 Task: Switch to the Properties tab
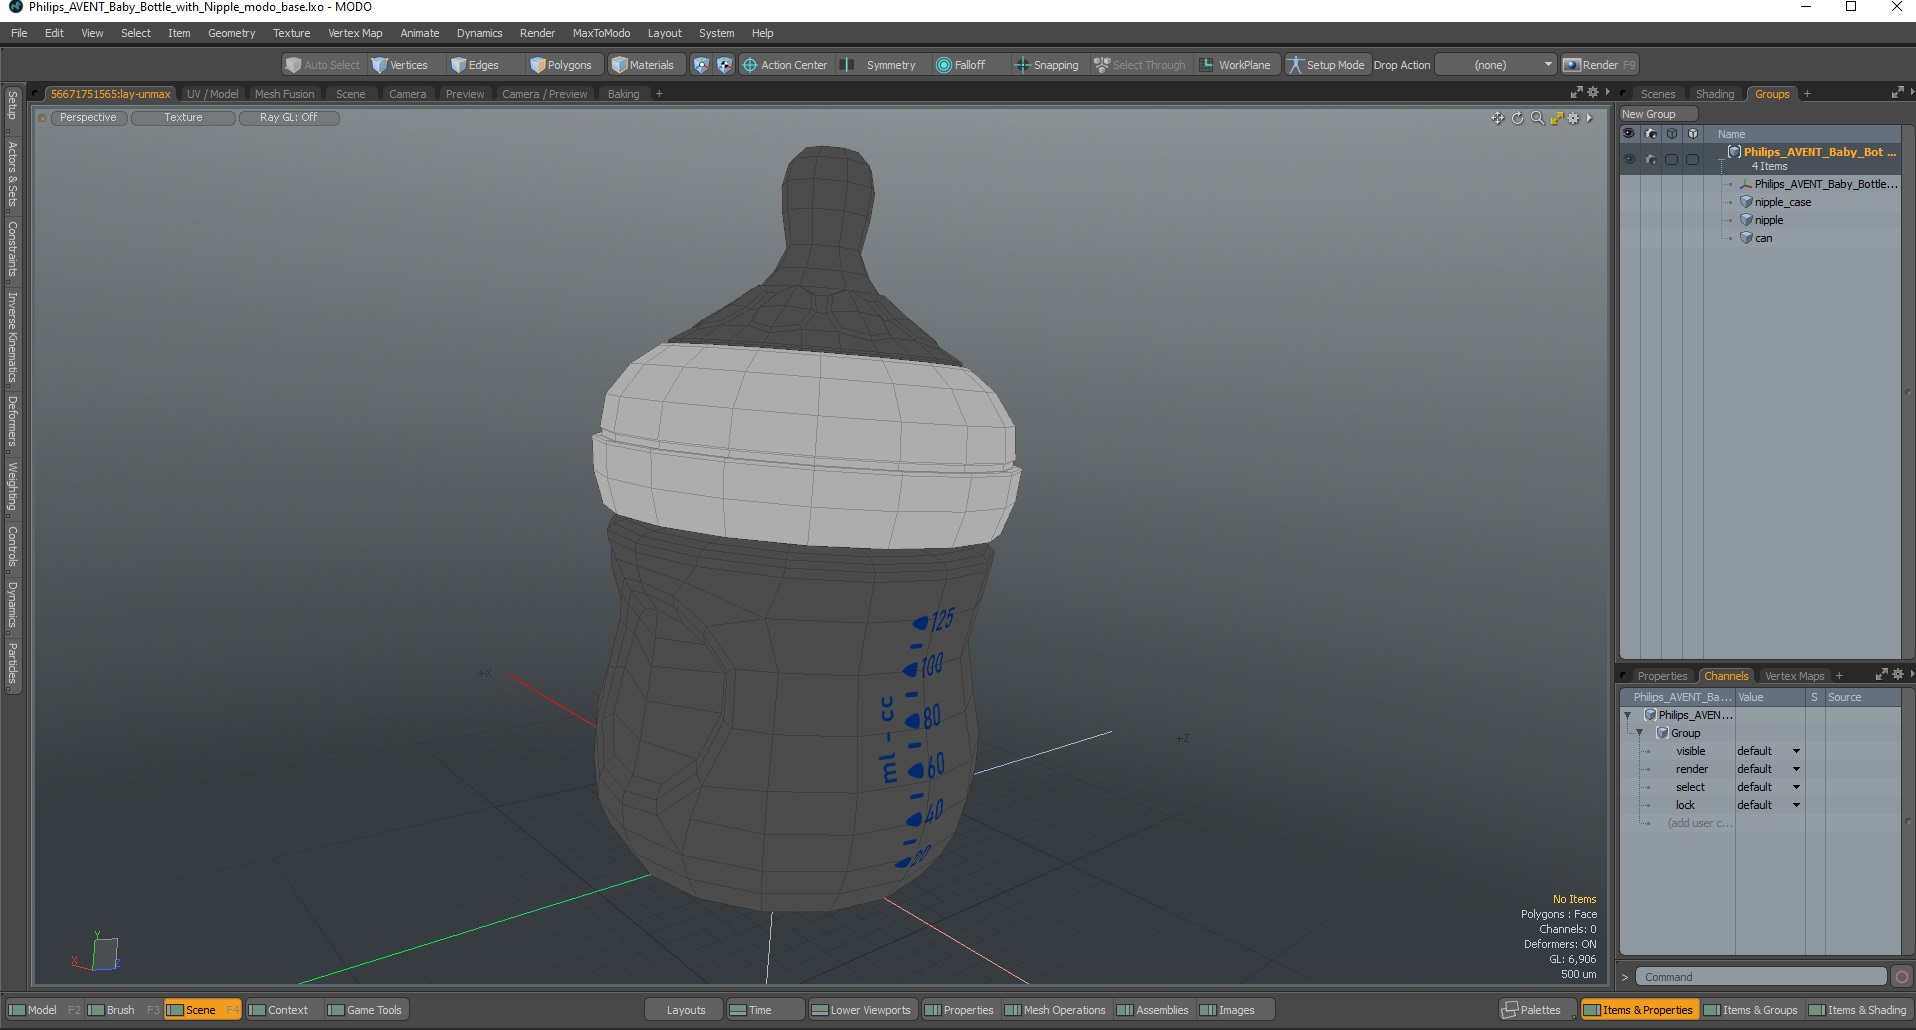(1661, 676)
